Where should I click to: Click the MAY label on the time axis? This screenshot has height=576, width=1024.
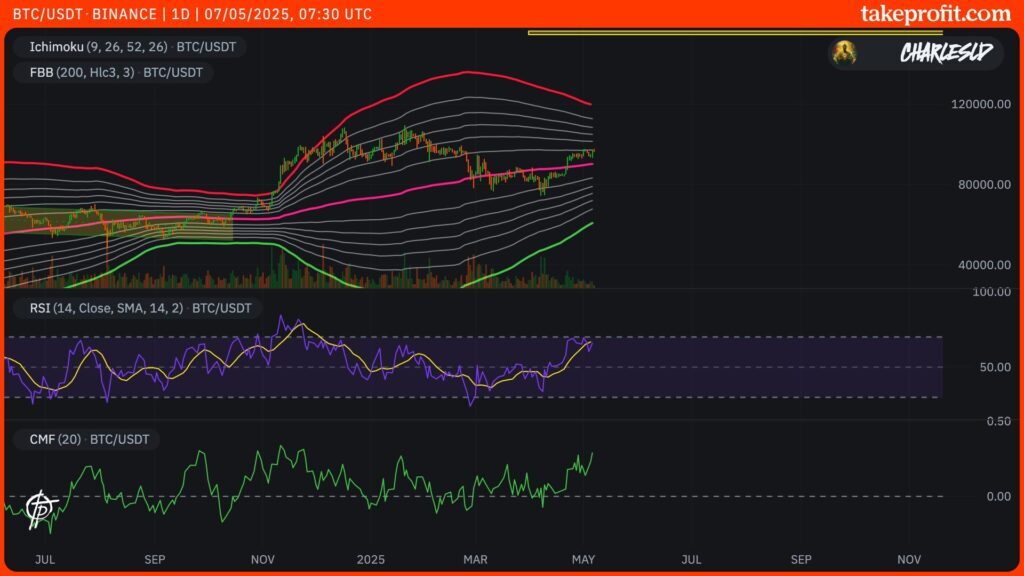point(585,560)
